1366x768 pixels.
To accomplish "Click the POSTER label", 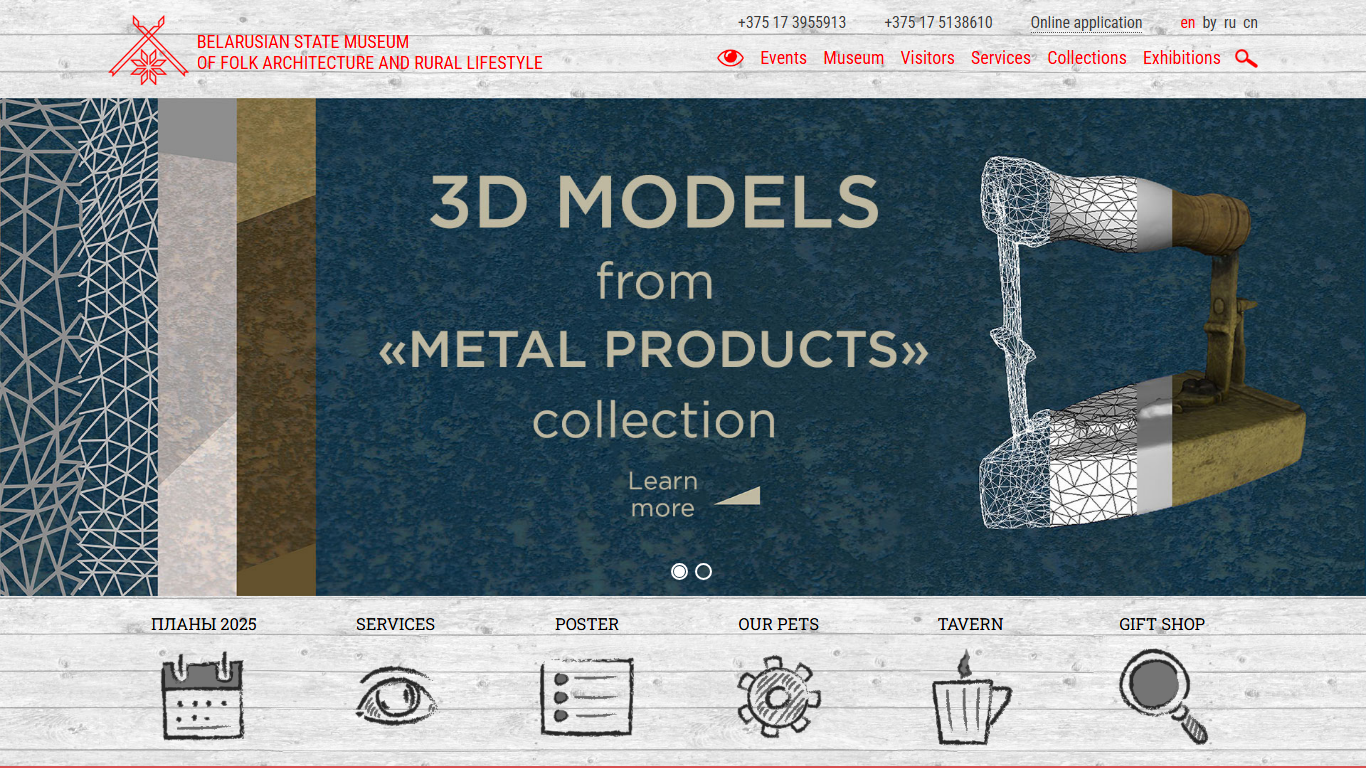I will point(587,624).
